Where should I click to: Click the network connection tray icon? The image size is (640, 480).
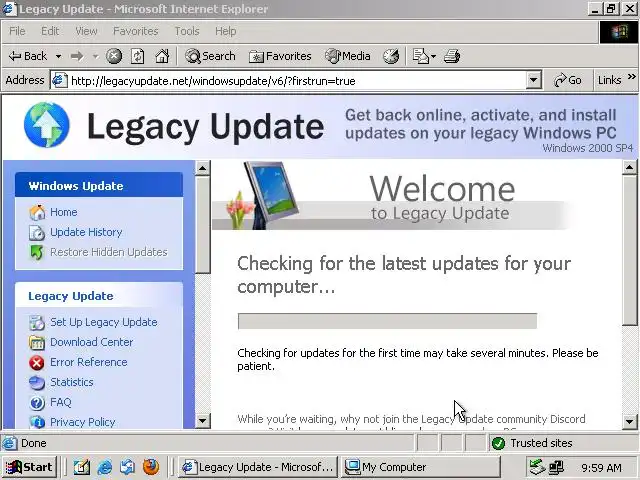click(x=557, y=467)
